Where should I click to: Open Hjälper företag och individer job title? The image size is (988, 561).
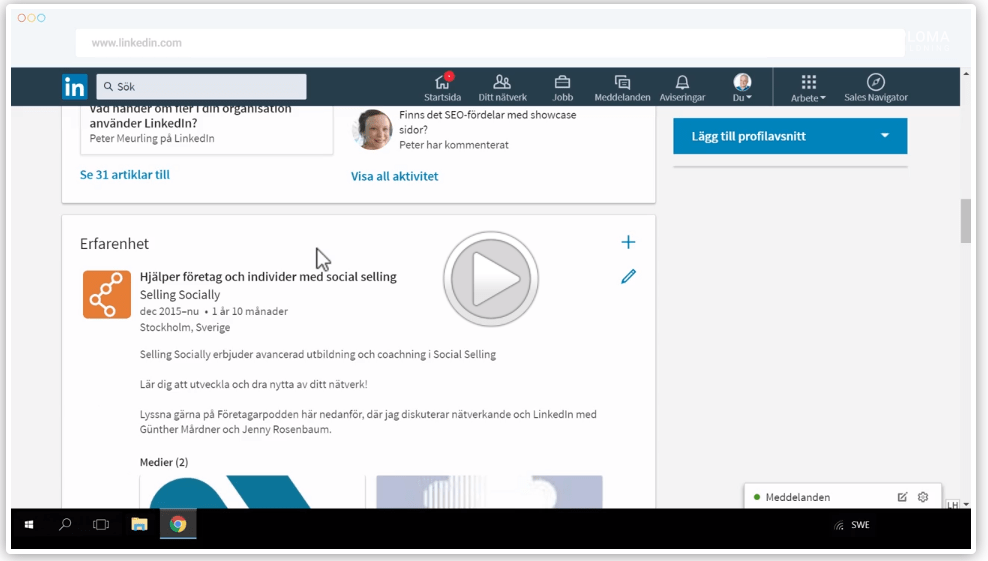pyautogui.click(x=268, y=277)
